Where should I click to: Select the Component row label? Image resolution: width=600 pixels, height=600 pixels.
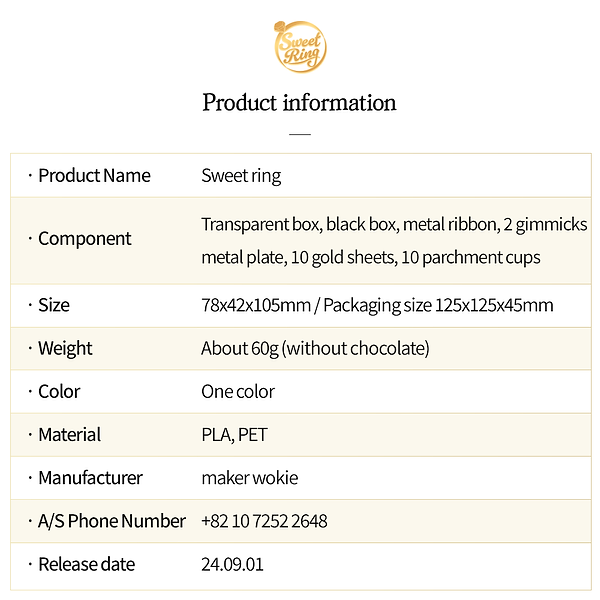(x=84, y=239)
